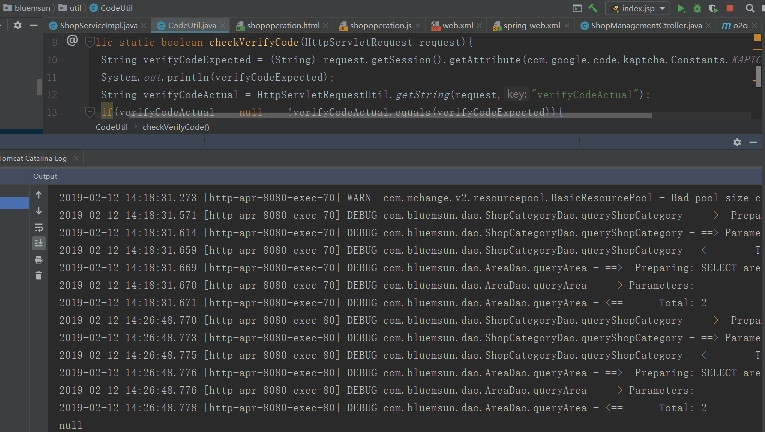Open Search Everywhere magnifier

pyautogui.click(x=750, y=8)
